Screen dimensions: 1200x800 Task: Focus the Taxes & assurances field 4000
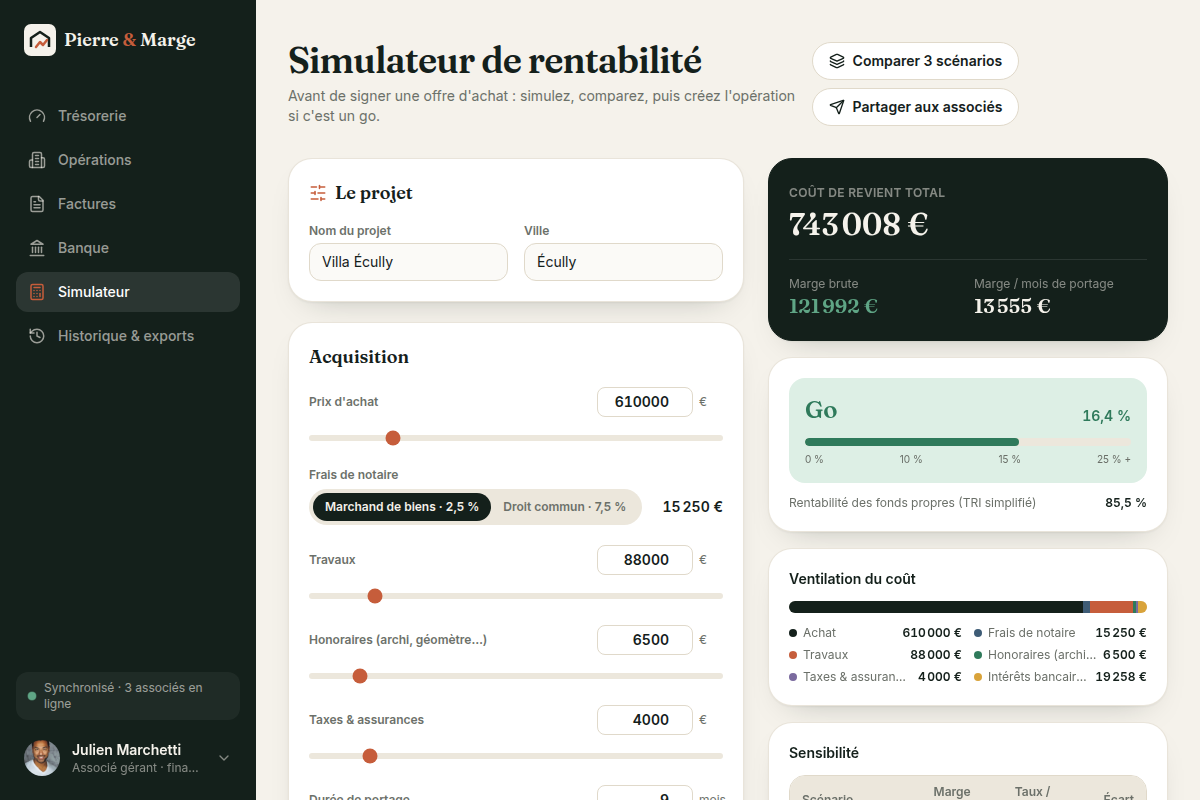point(645,720)
